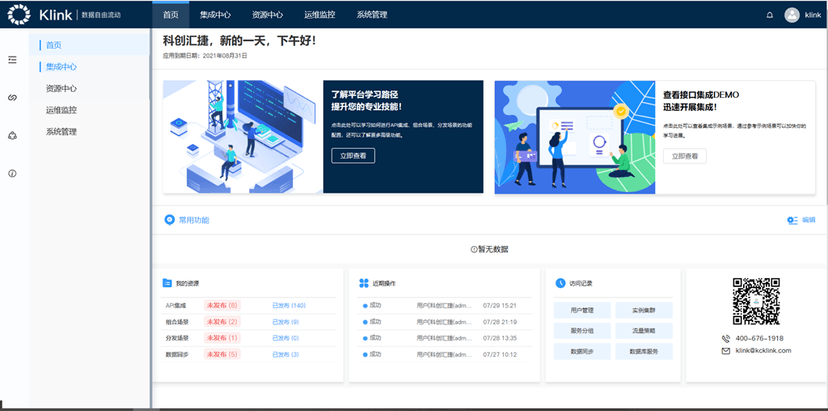
Task: Click the user avatar icon
Action: 792,15
